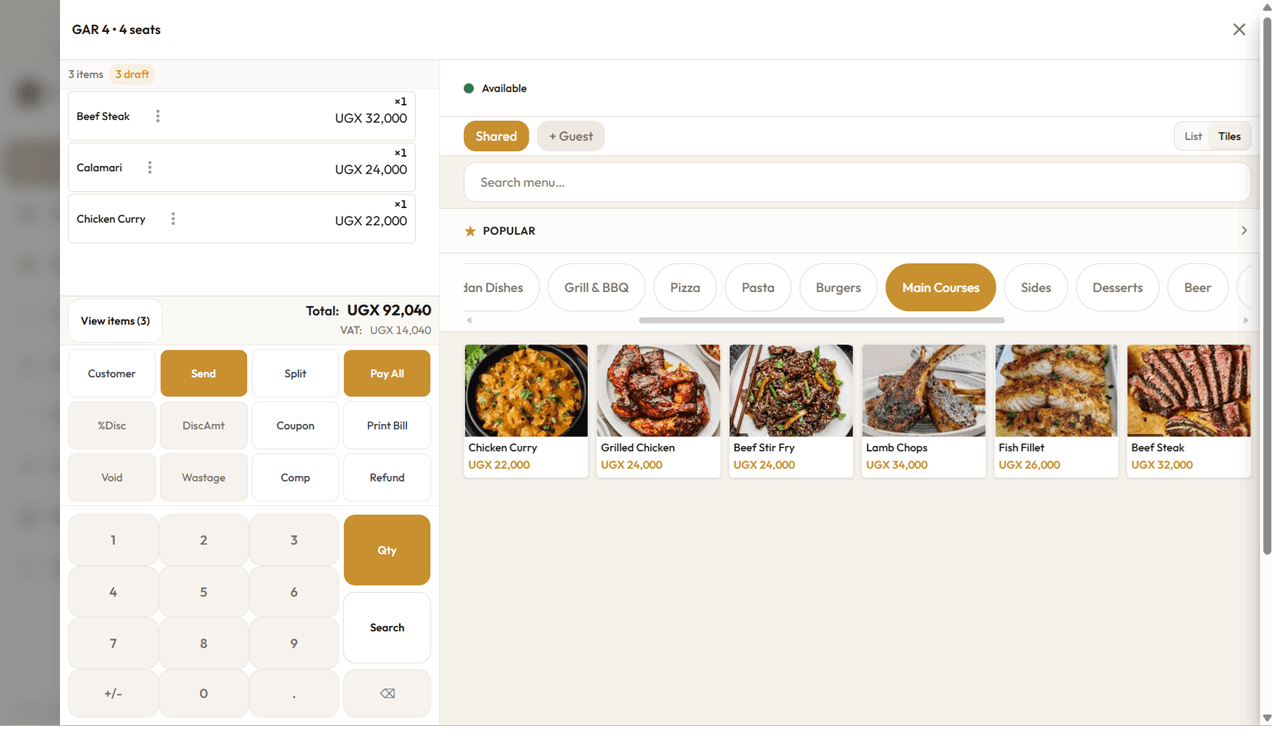Click the page scrollbar up arrow
The width and height of the screenshot is (1284, 753).
coord(1267,7)
